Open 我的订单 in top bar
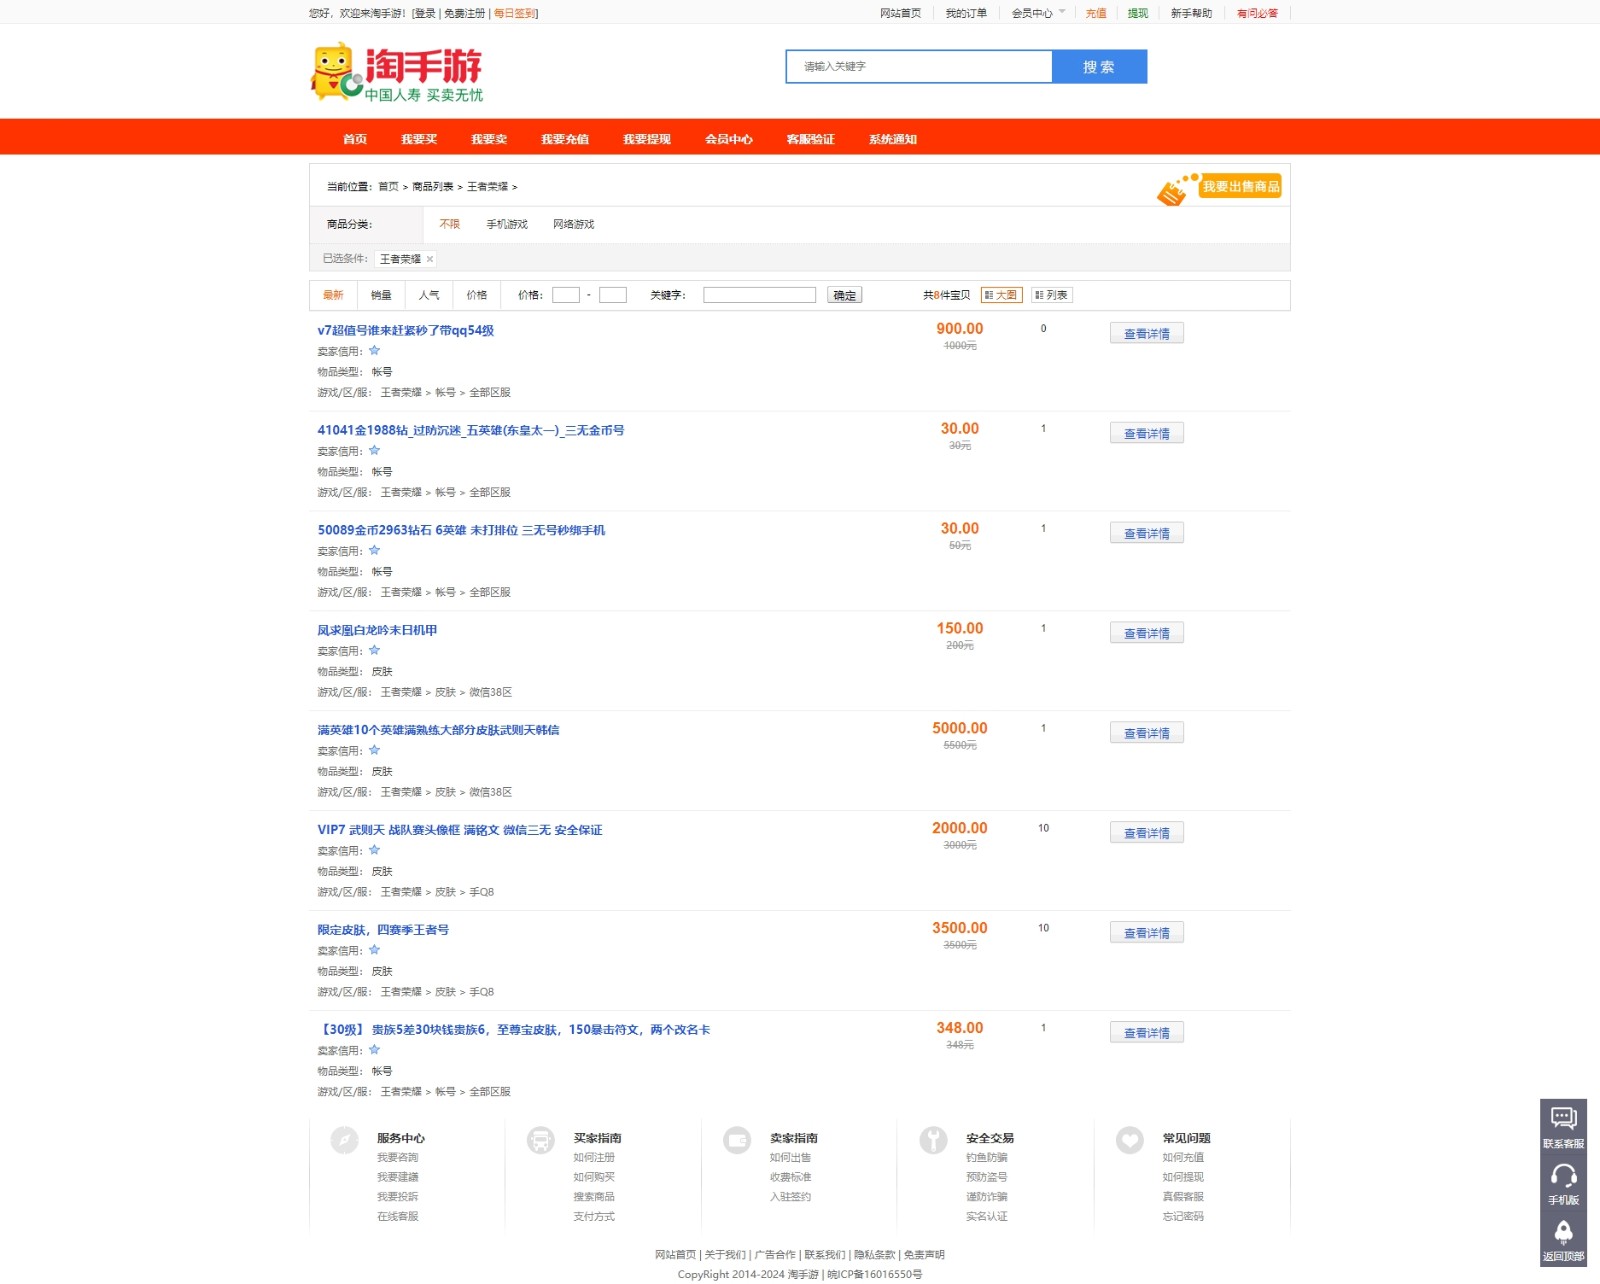Screen dimensions: 1600x1284 pos(966,13)
